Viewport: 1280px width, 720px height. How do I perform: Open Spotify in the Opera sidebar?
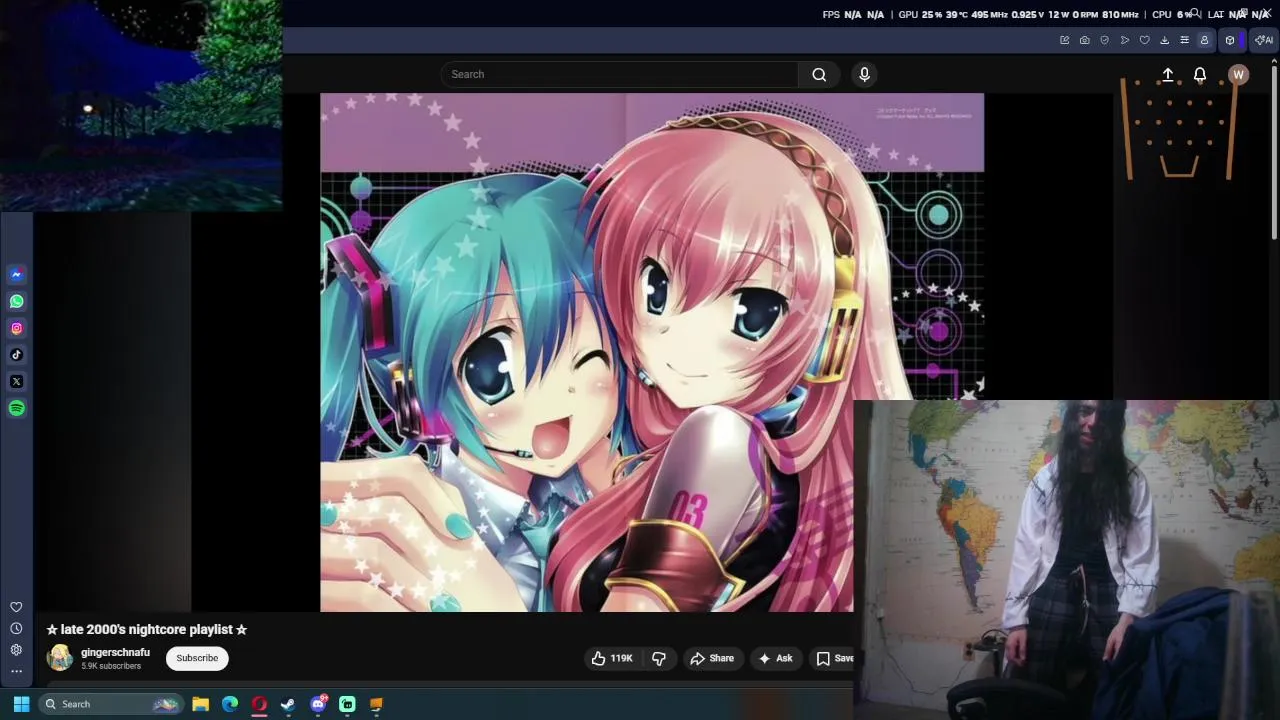click(x=16, y=408)
